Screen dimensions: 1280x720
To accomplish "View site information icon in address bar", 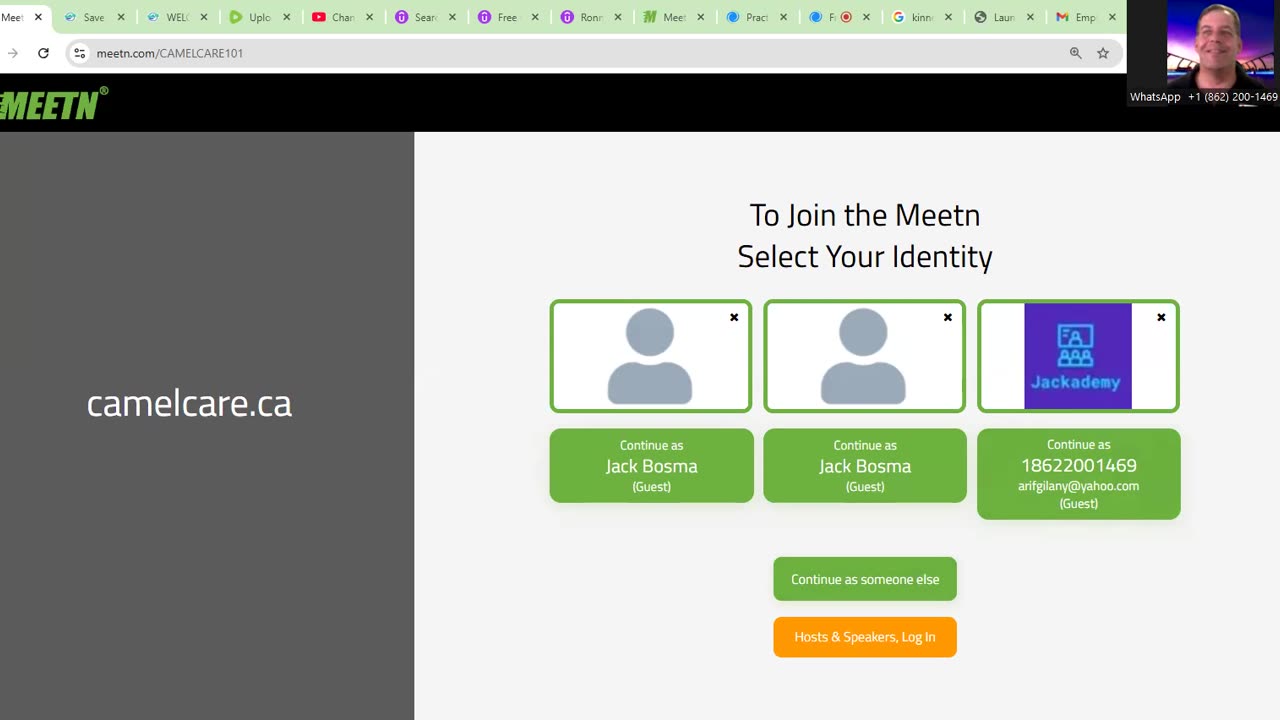I will (79, 53).
